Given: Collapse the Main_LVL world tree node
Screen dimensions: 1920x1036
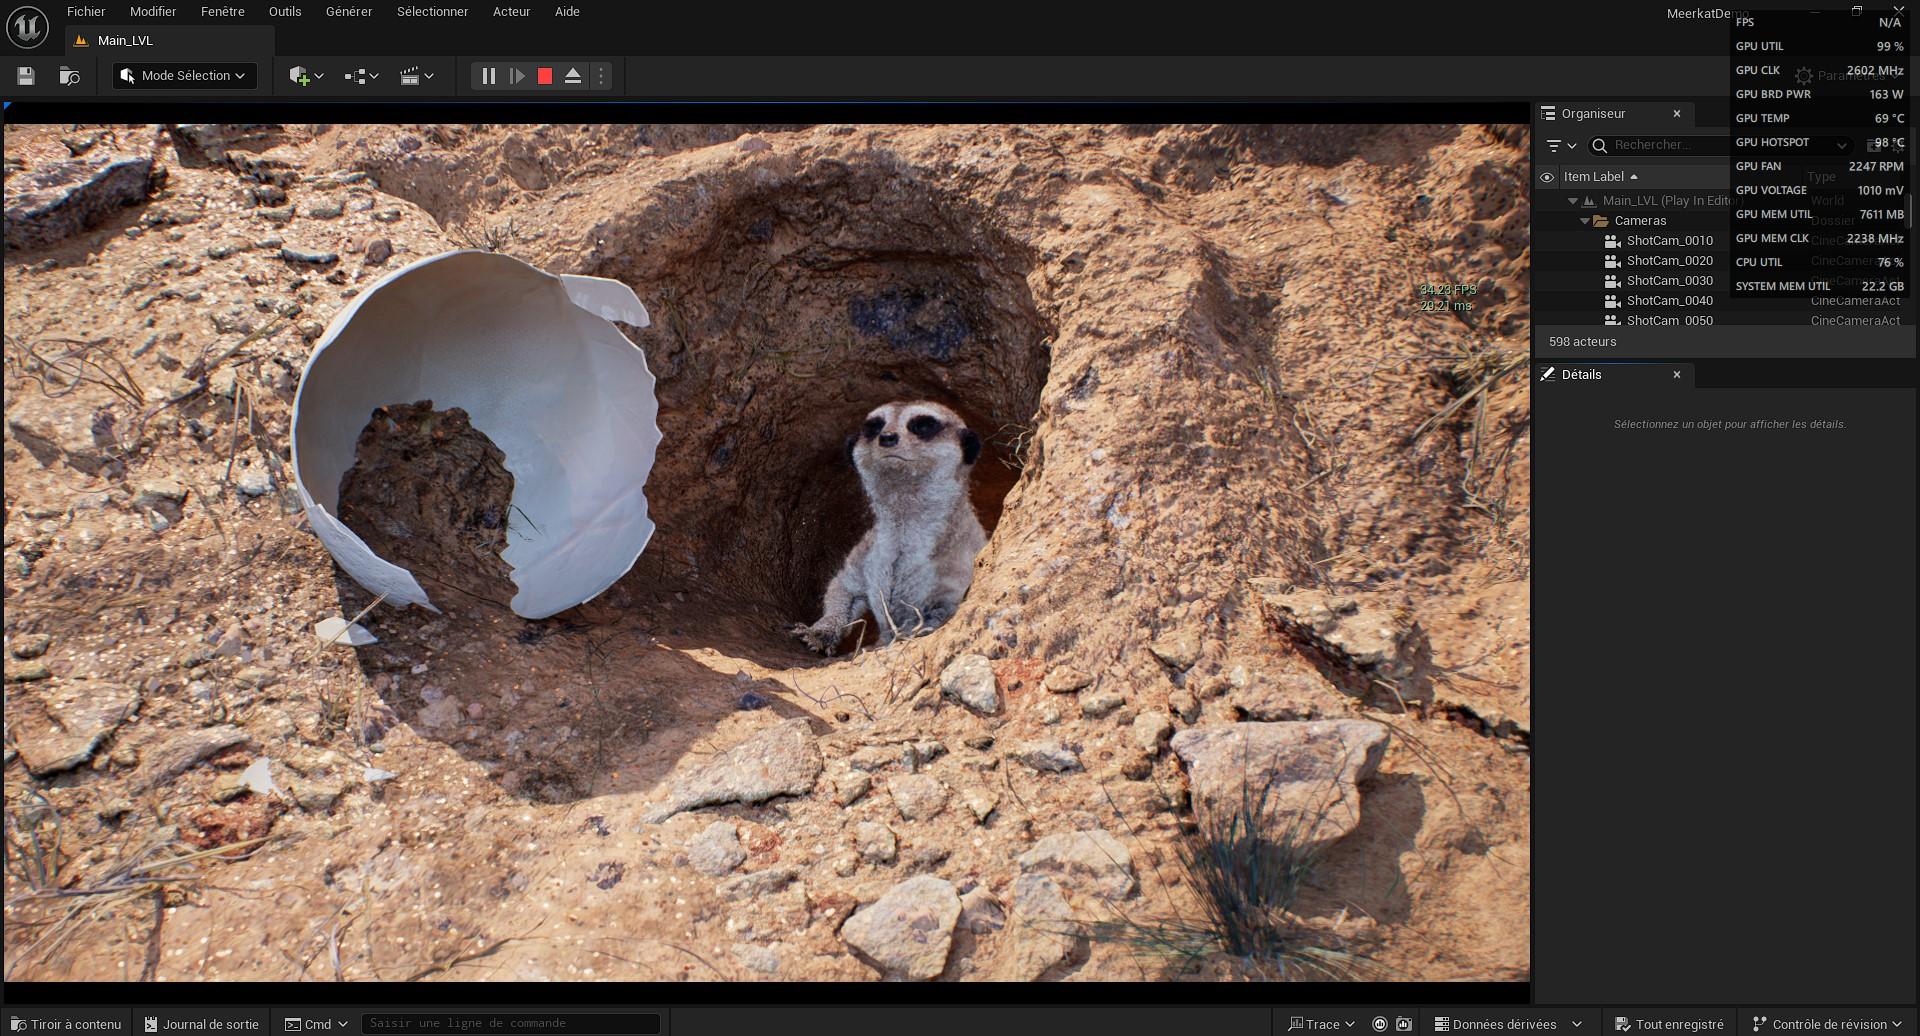Looking at the screenshot, I should point(1573,201).
